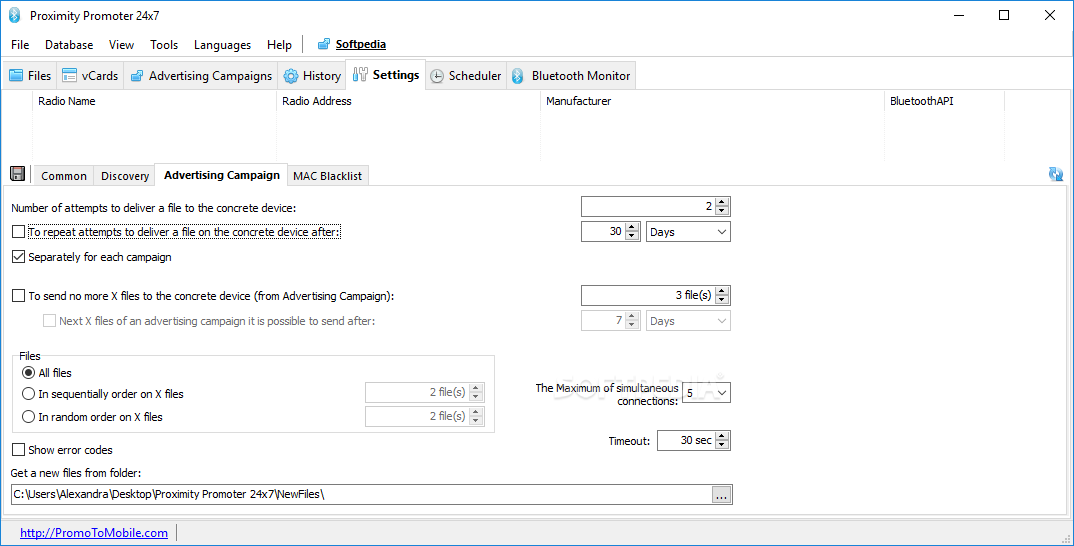1074x546 pixels.
Task: Click the Softpedia link
Action: pyautogui.click(x=360, y=45)
